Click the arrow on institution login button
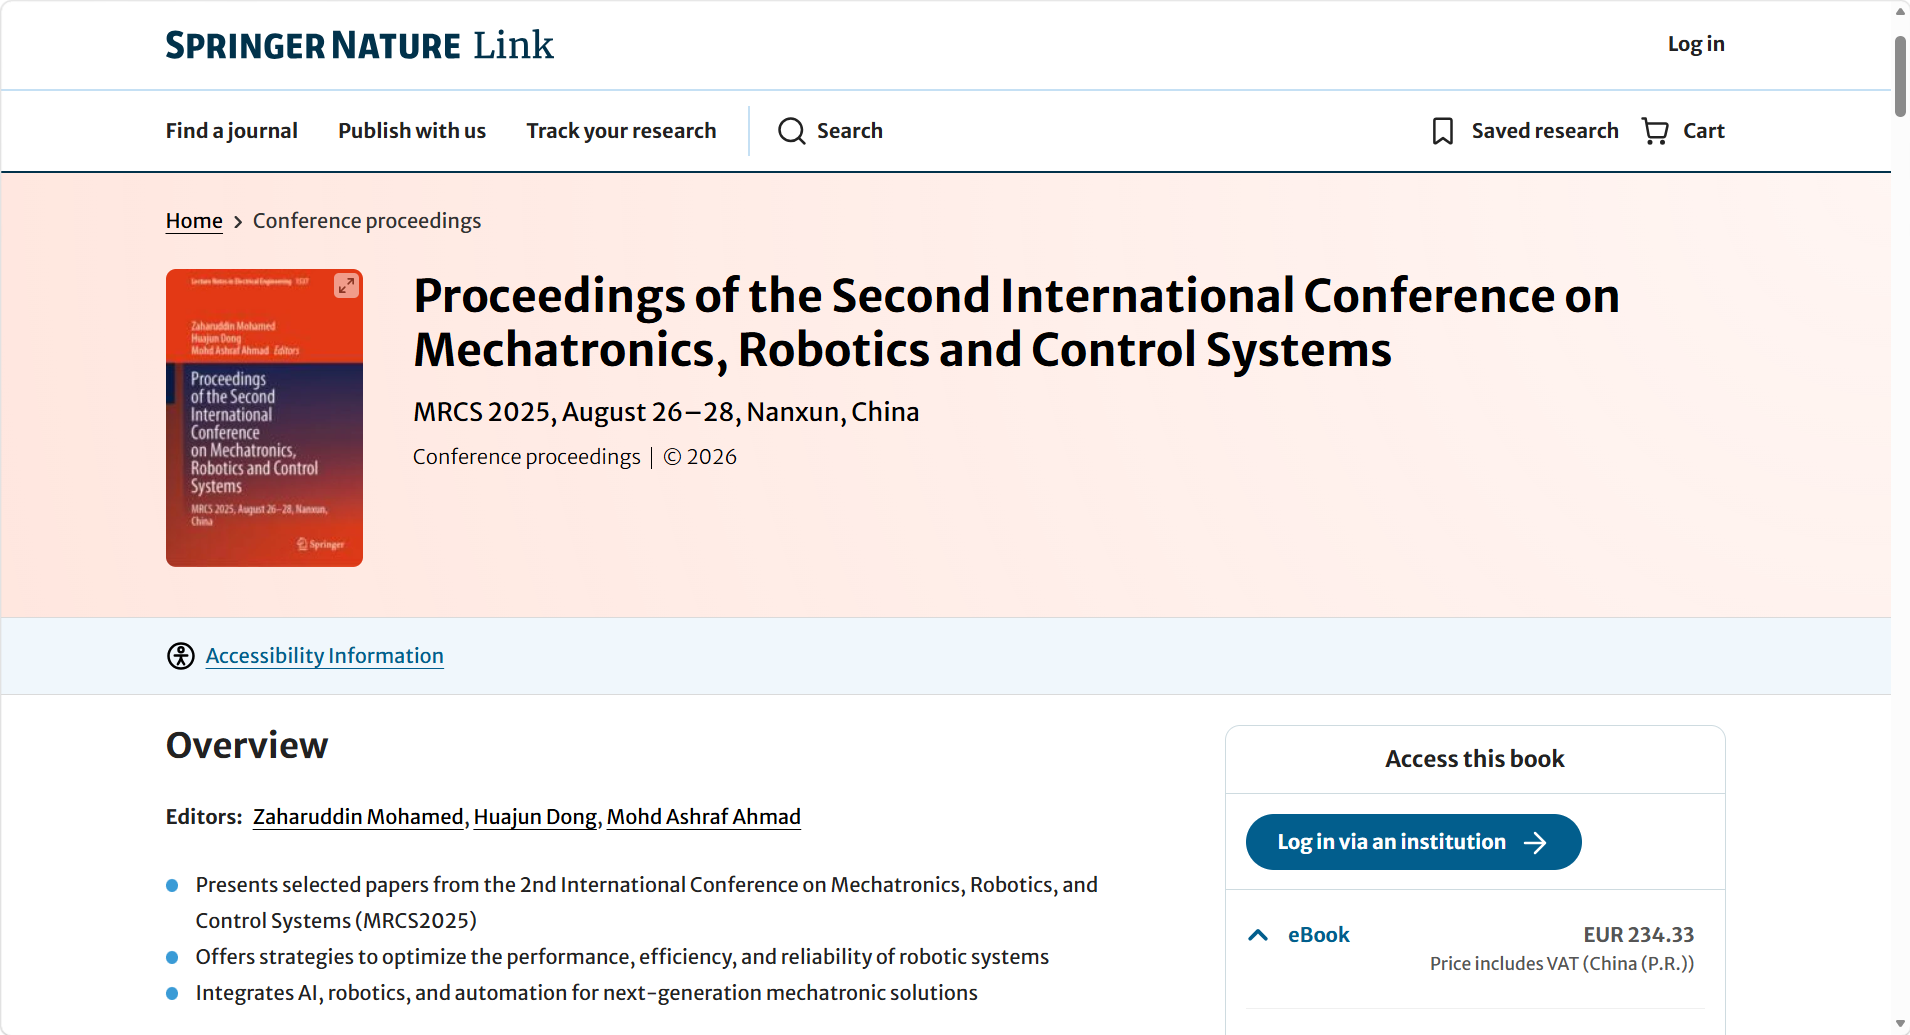 pyautogui.click(x=1535, y=843)
